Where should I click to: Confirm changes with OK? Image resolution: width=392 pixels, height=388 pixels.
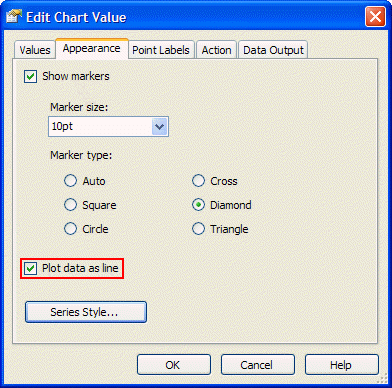174,365
